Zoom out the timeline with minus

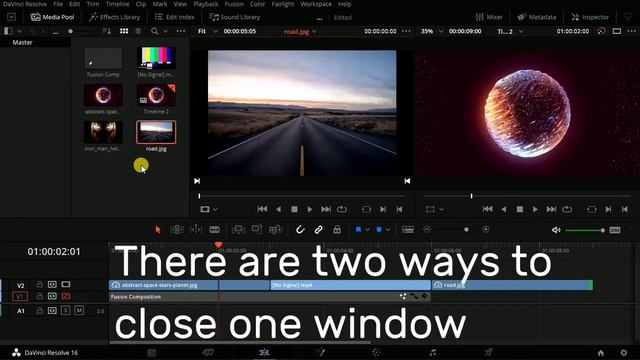(x=427, y=230)
